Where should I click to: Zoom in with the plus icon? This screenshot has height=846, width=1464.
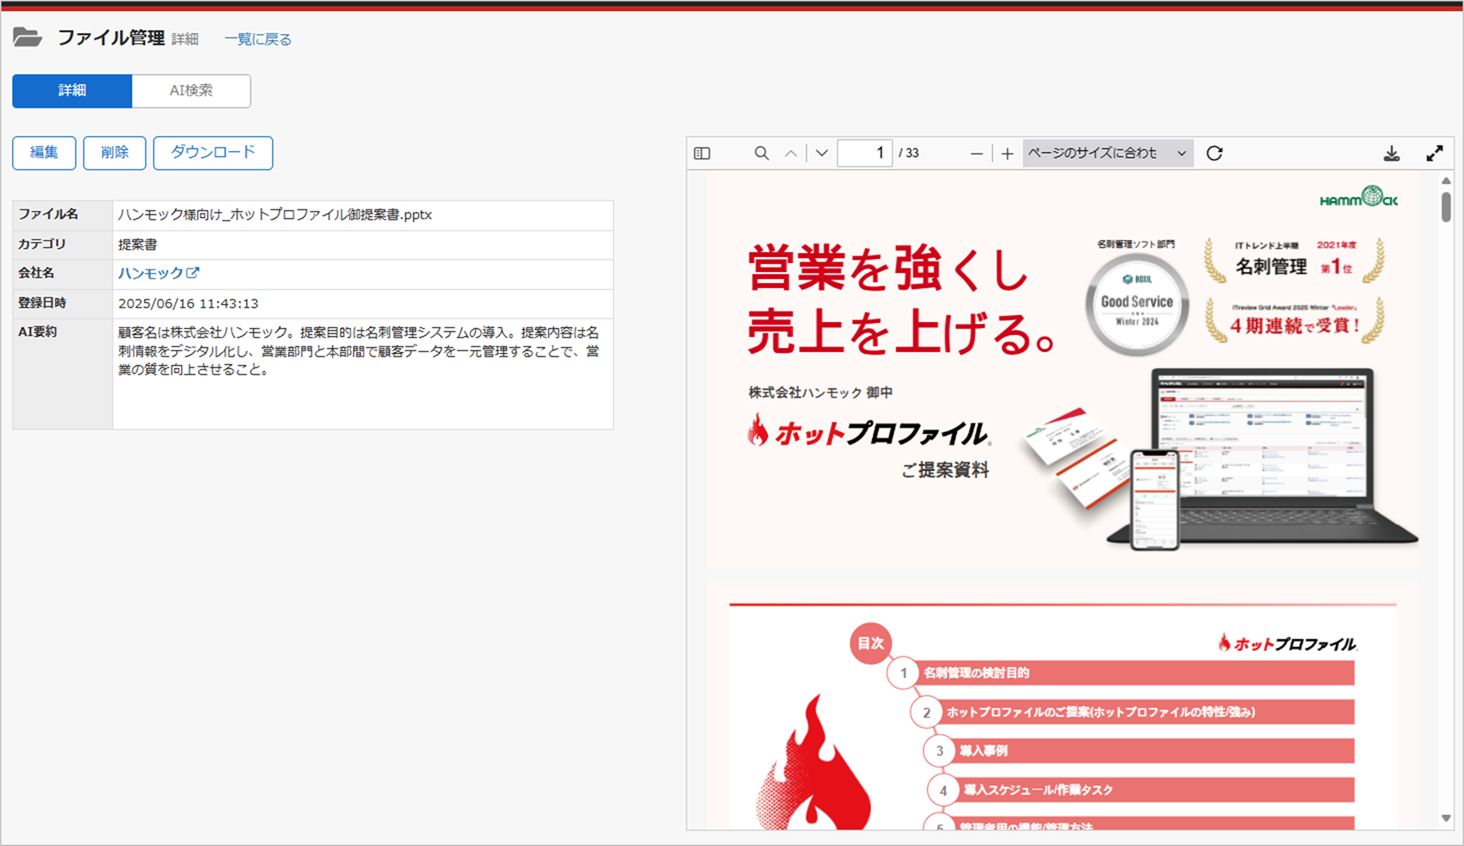click(1007, 153)
